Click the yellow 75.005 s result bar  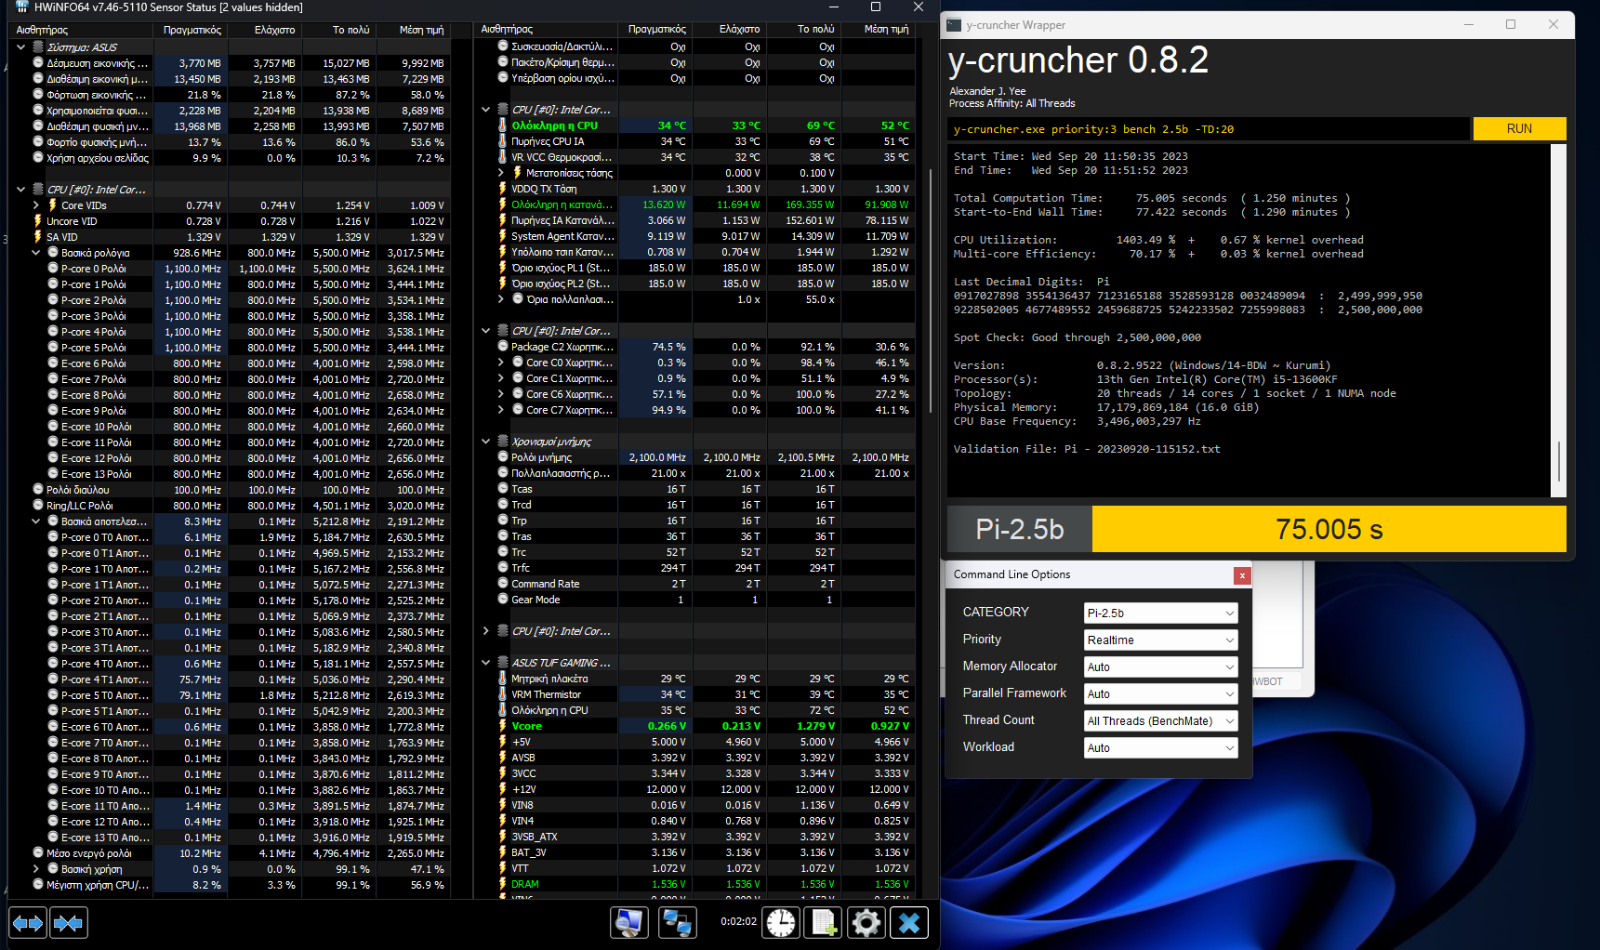point(1329,529)
